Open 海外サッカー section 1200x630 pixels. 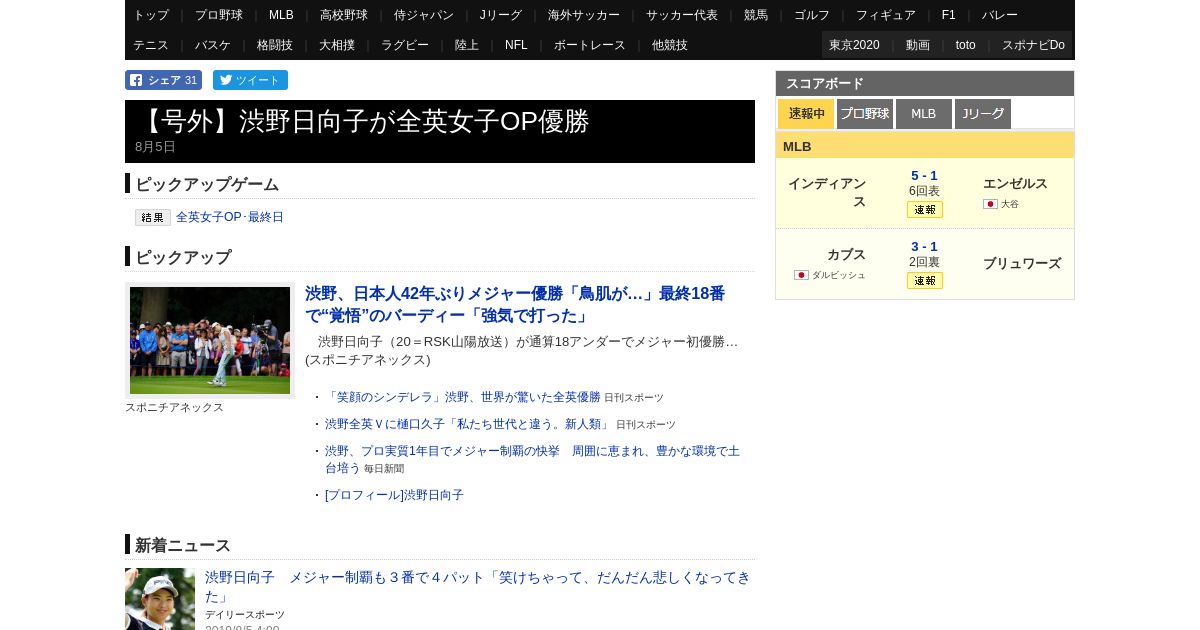click(x=584, y=15)
